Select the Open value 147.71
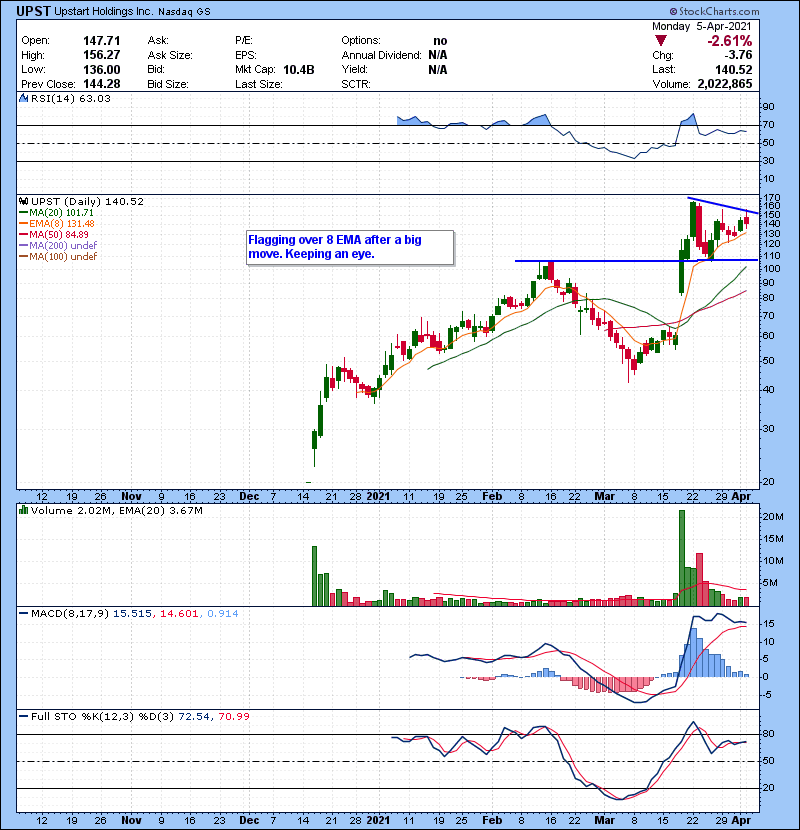Image resolution: width=800 pixels, height=830 pixels. coord(102,41)
